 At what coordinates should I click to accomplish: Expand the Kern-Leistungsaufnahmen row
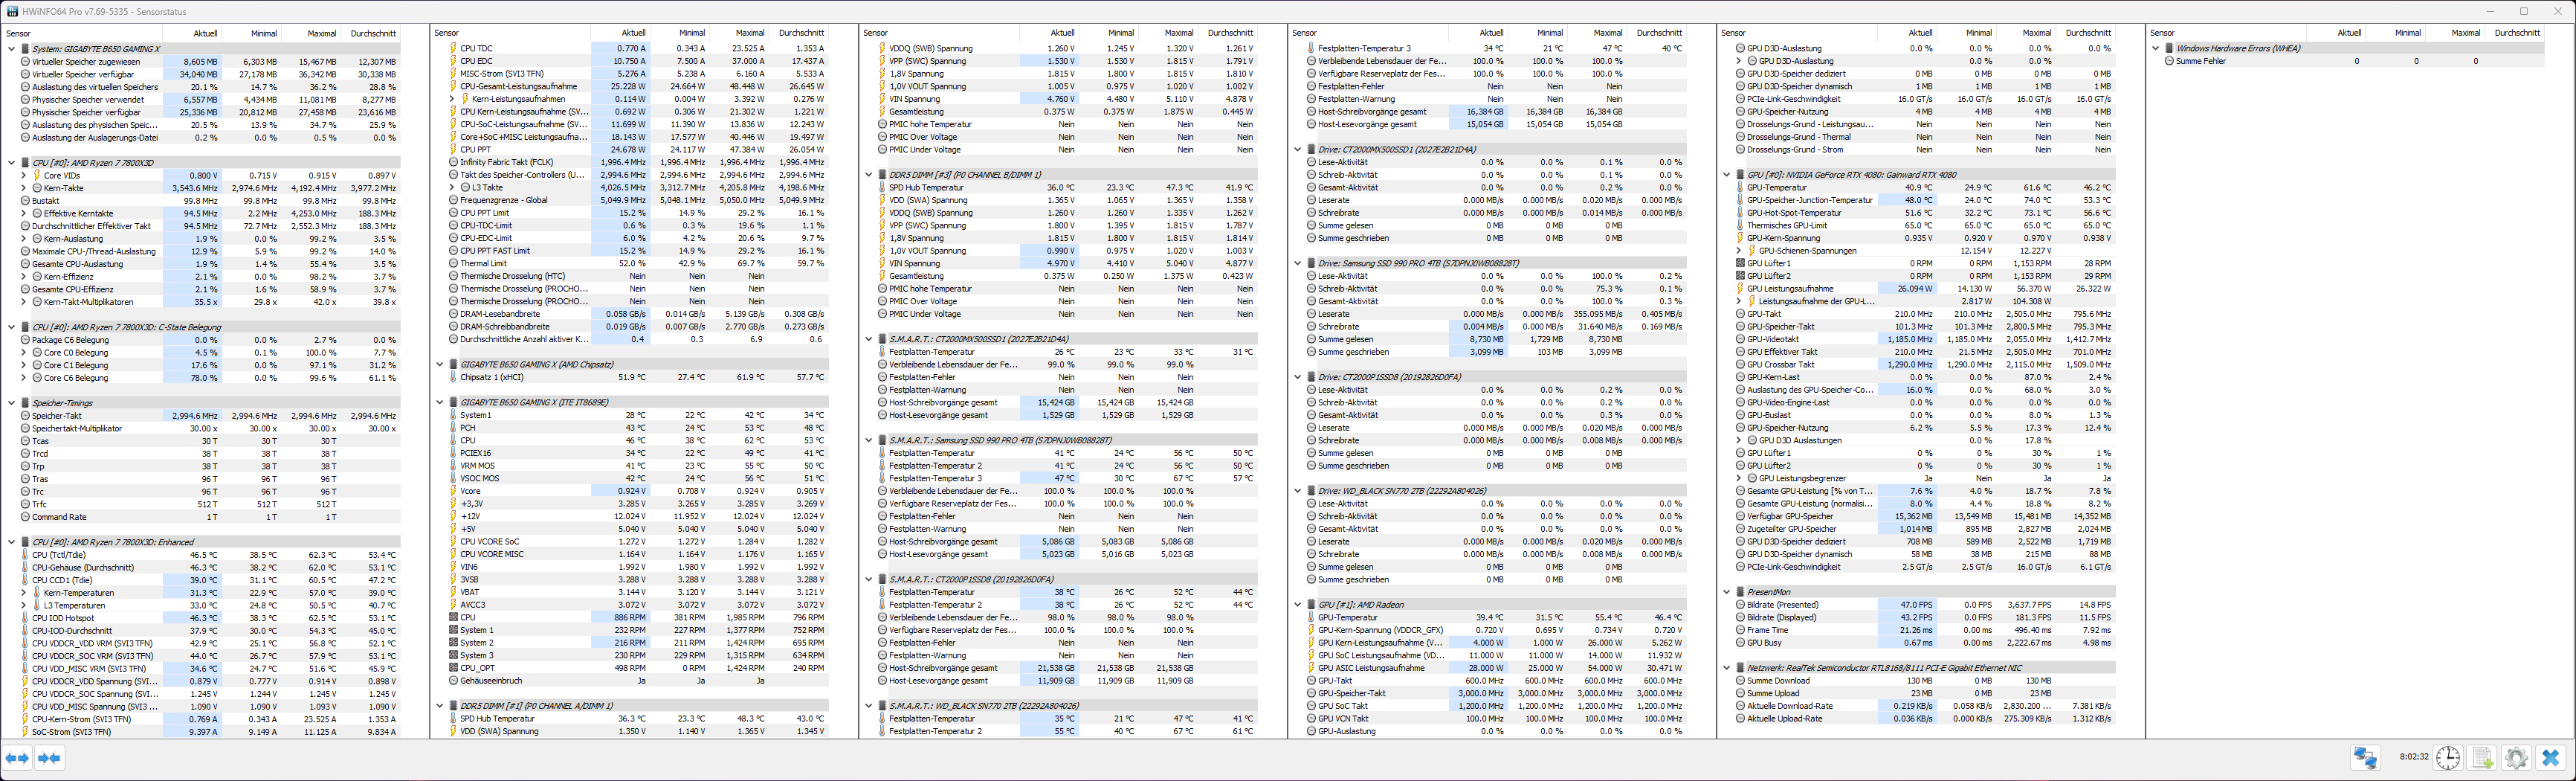click(452, 99)
